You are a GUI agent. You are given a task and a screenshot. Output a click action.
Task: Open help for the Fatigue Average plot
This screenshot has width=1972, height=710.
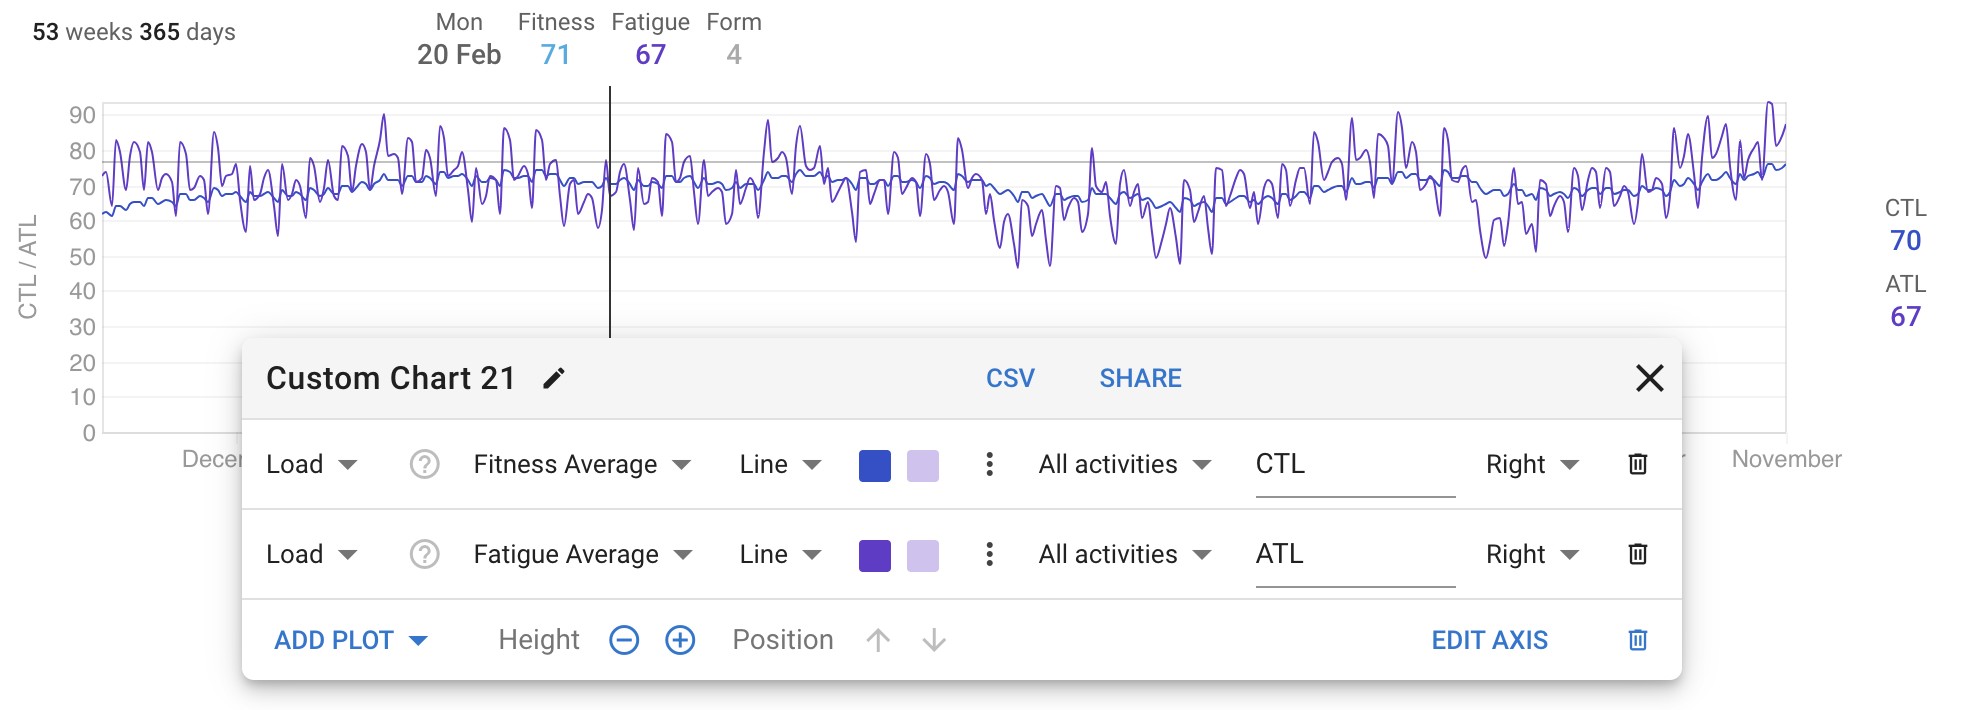(x=425, y=554)
